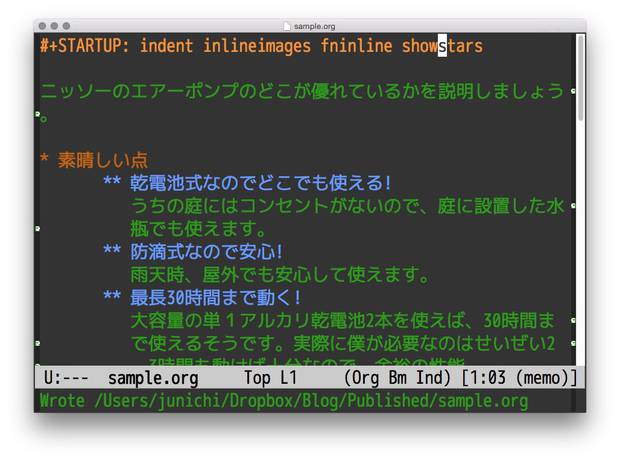This screenshot has width=620, height=461.
Task: Click the #+STARTUP: keyword text
Action: (85, 45)
